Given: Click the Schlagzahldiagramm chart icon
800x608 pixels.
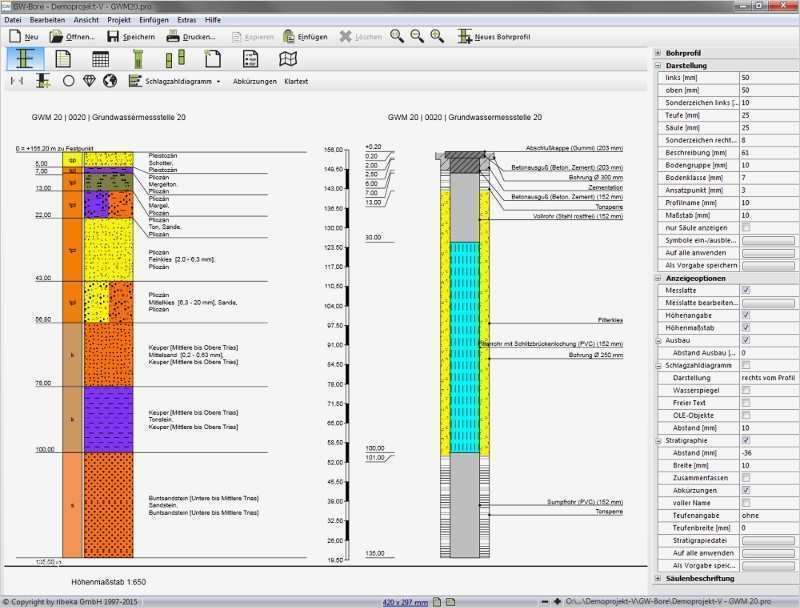Looking at the screenshot, I should (x=135, y=81).
